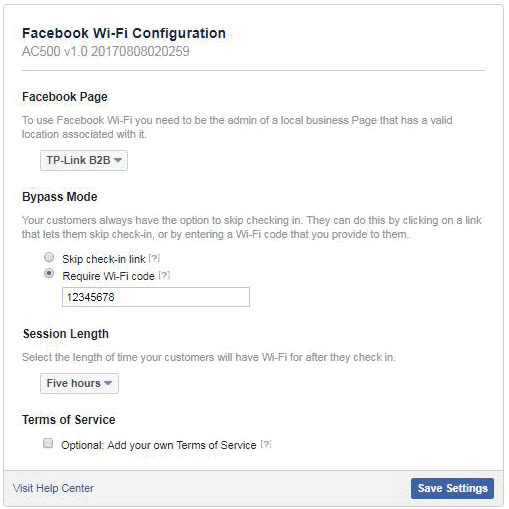Click the Session Length section heading
The width and height of the screenshot is (509, 509).
click(66, 334)
